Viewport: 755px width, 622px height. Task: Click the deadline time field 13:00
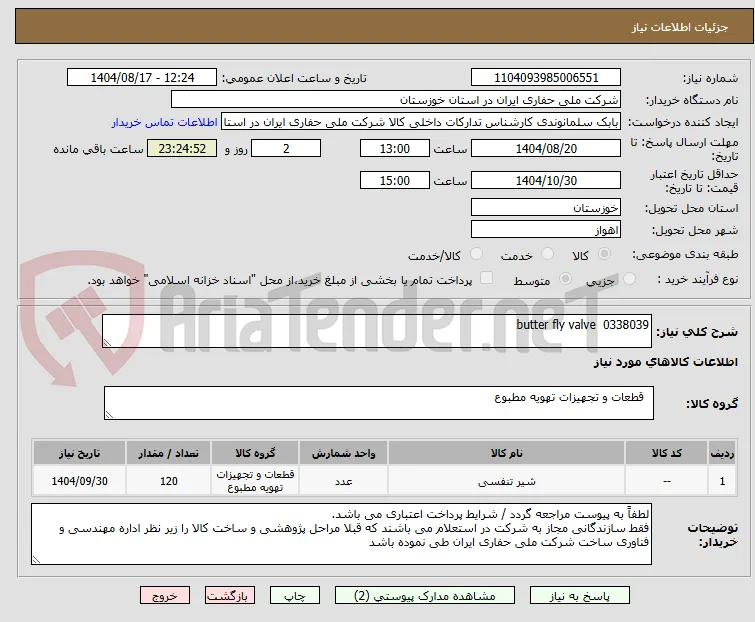[x=395, y=148]
